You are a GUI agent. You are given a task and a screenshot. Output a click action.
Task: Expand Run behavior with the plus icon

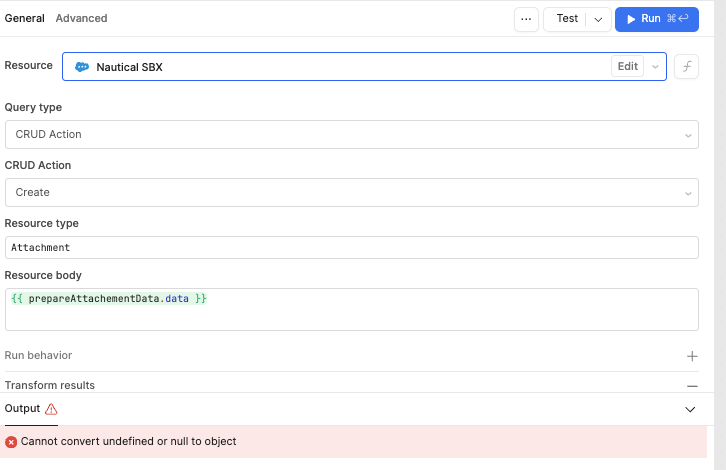point(691,356)
